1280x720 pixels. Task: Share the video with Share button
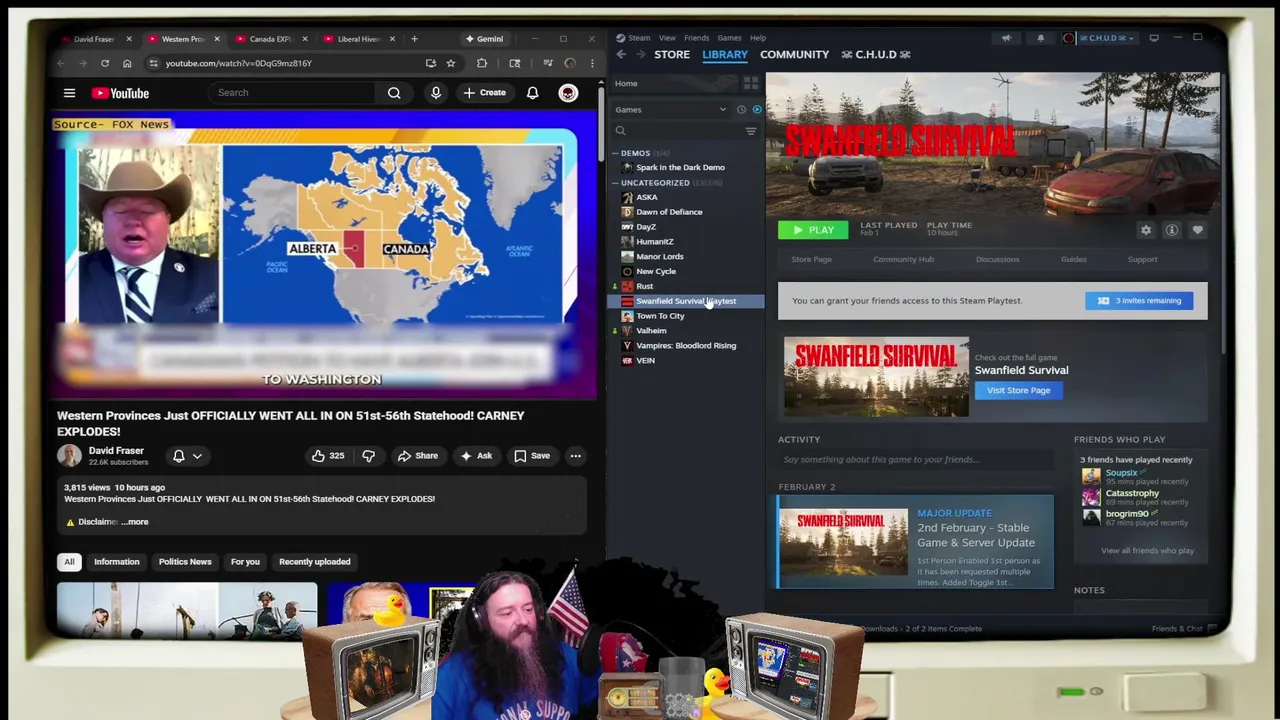pos(417,456)
